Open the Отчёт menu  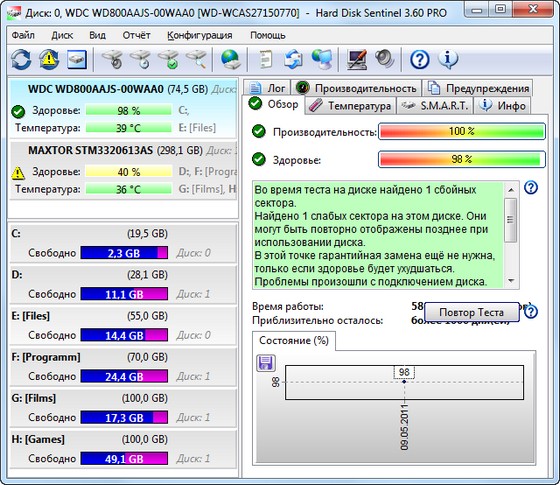pyautogui.click(x=136, y=35)
